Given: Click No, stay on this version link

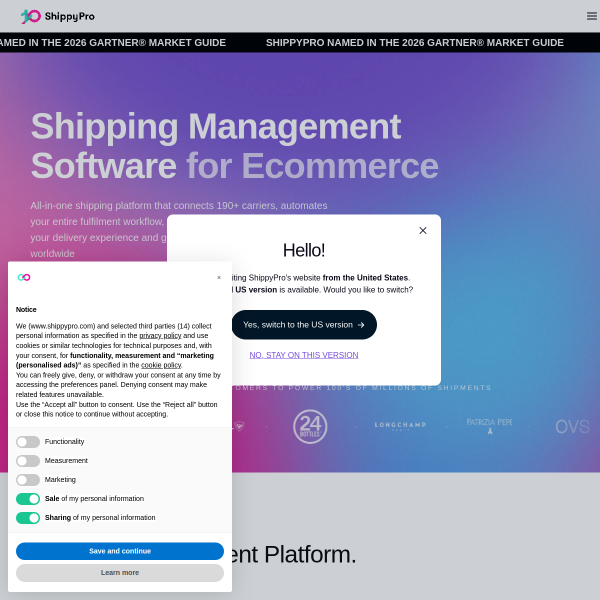Looking at the screenshot, I should pos(304,355).
